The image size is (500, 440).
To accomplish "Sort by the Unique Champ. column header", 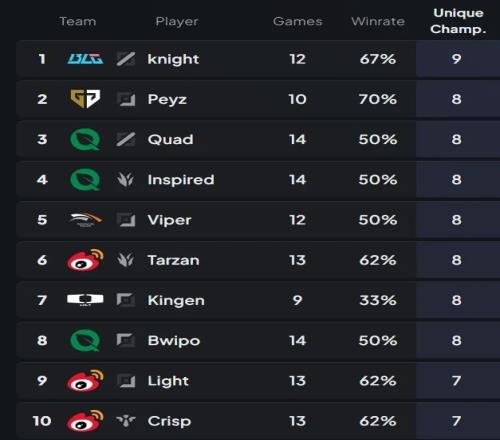I will 458,21.
